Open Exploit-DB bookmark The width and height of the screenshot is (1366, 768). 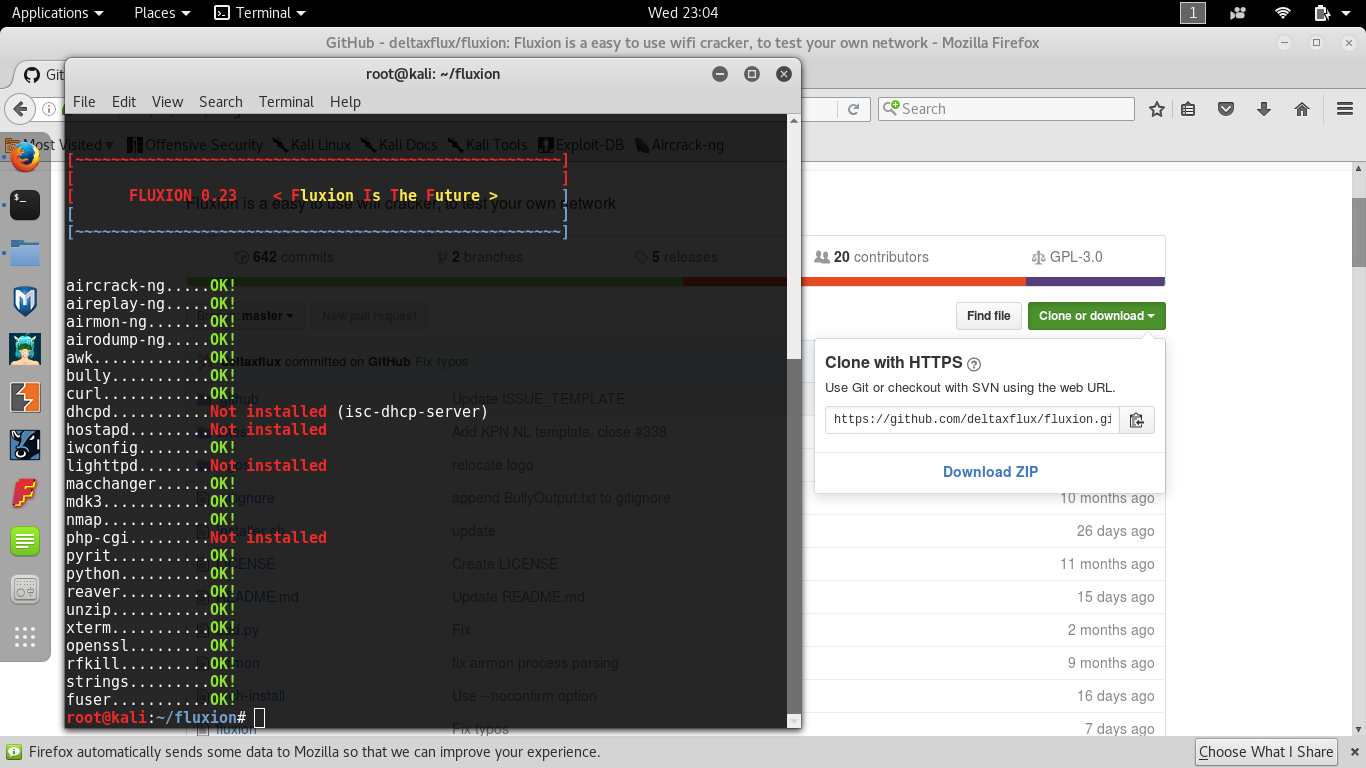click(581, 145)
